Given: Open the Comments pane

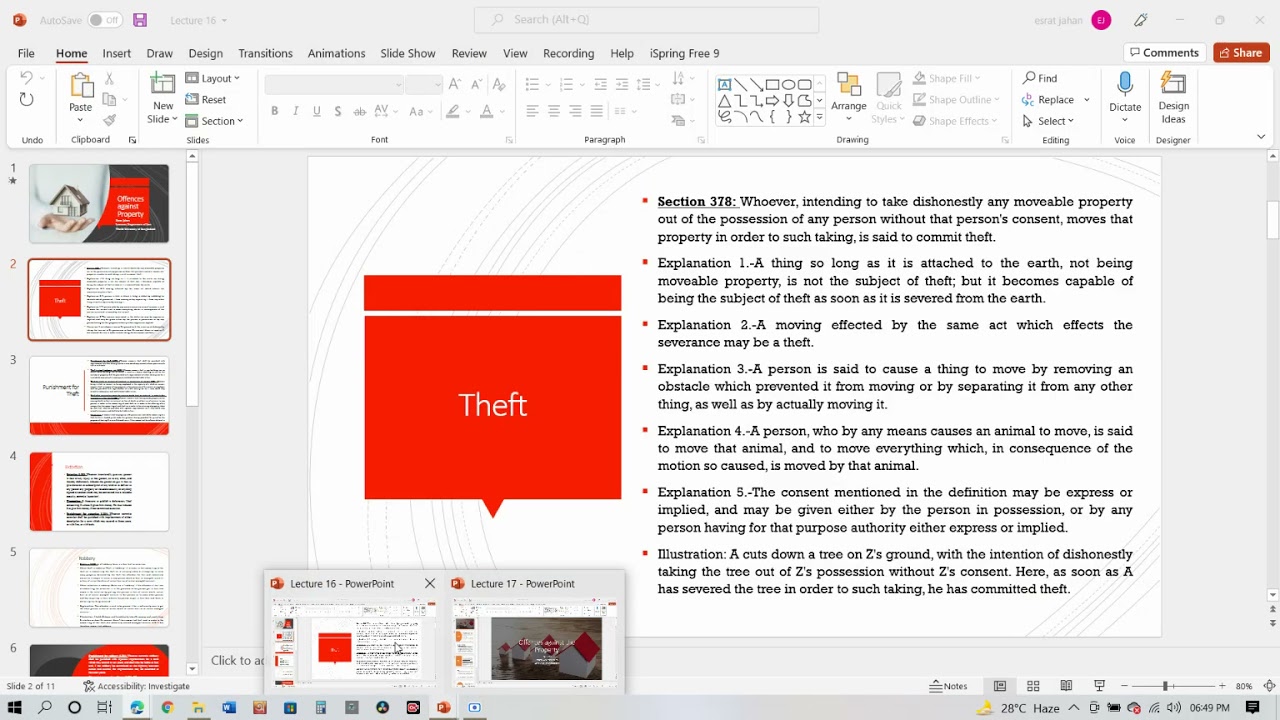Looking at the screenshot, I should [x=1163, y=53].
